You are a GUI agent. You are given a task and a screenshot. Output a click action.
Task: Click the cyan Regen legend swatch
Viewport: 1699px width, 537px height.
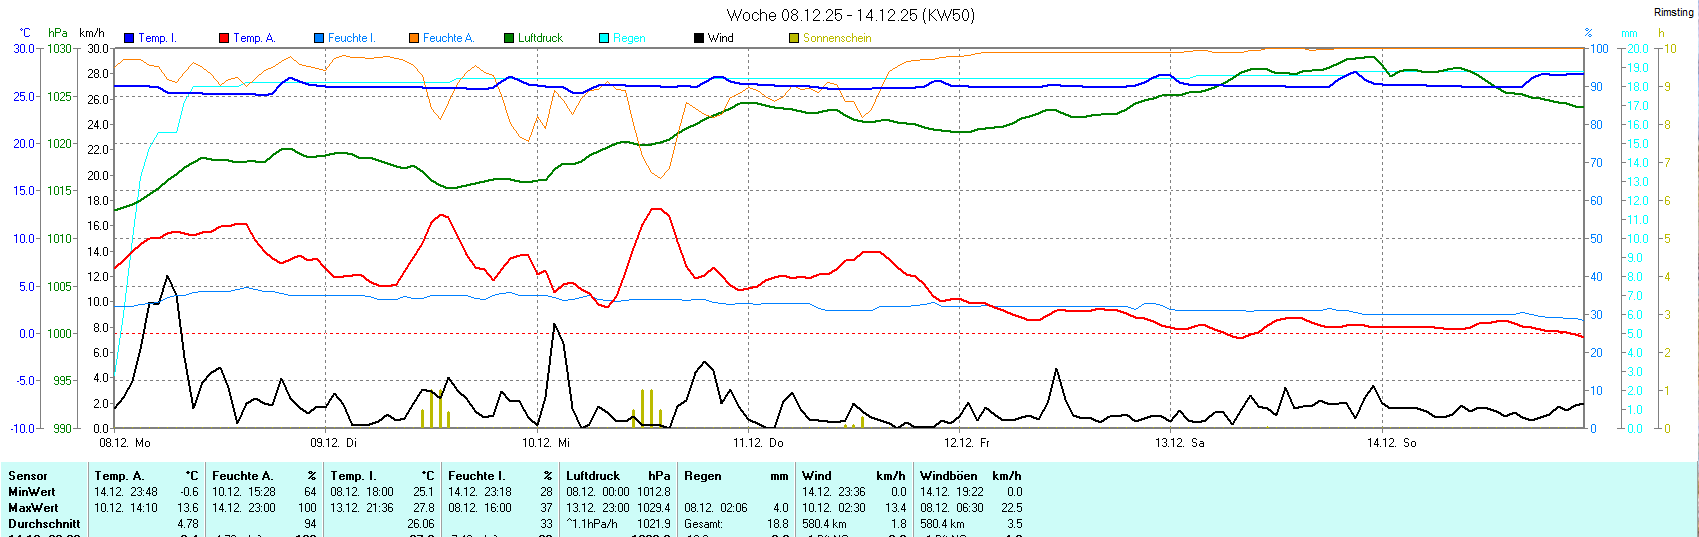[604, 38]
